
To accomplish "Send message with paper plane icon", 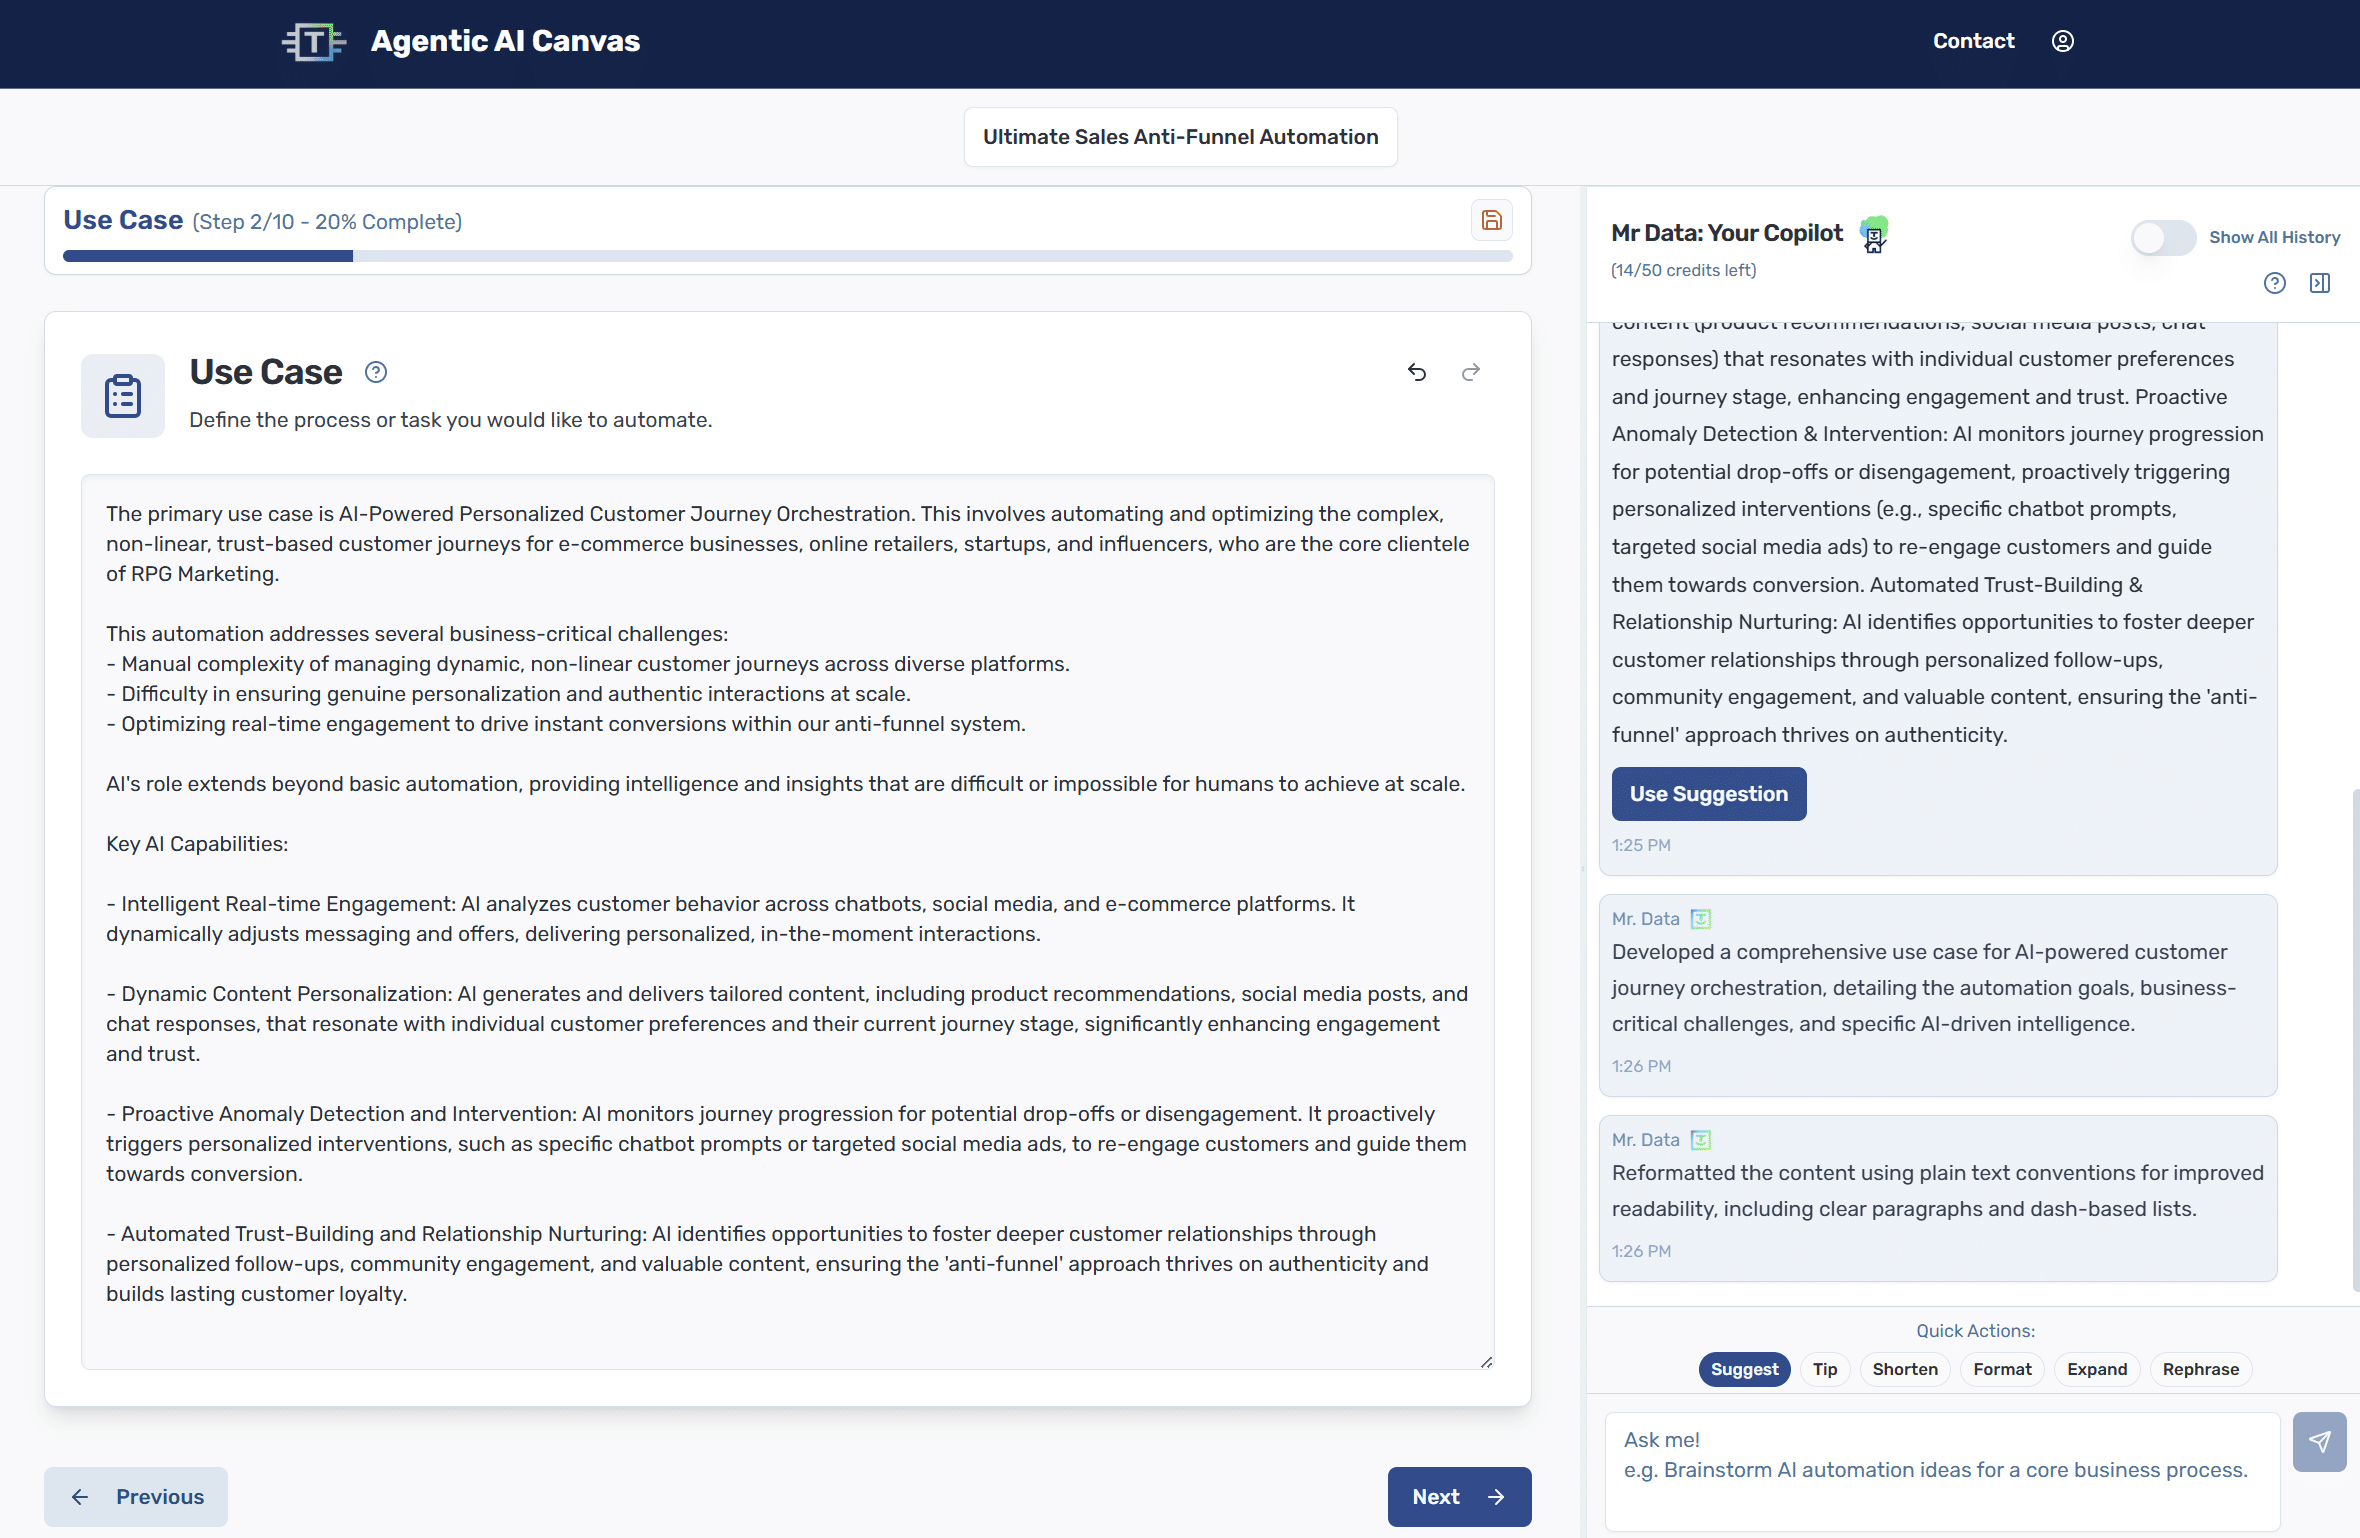I will (x=2319, y=1441).
